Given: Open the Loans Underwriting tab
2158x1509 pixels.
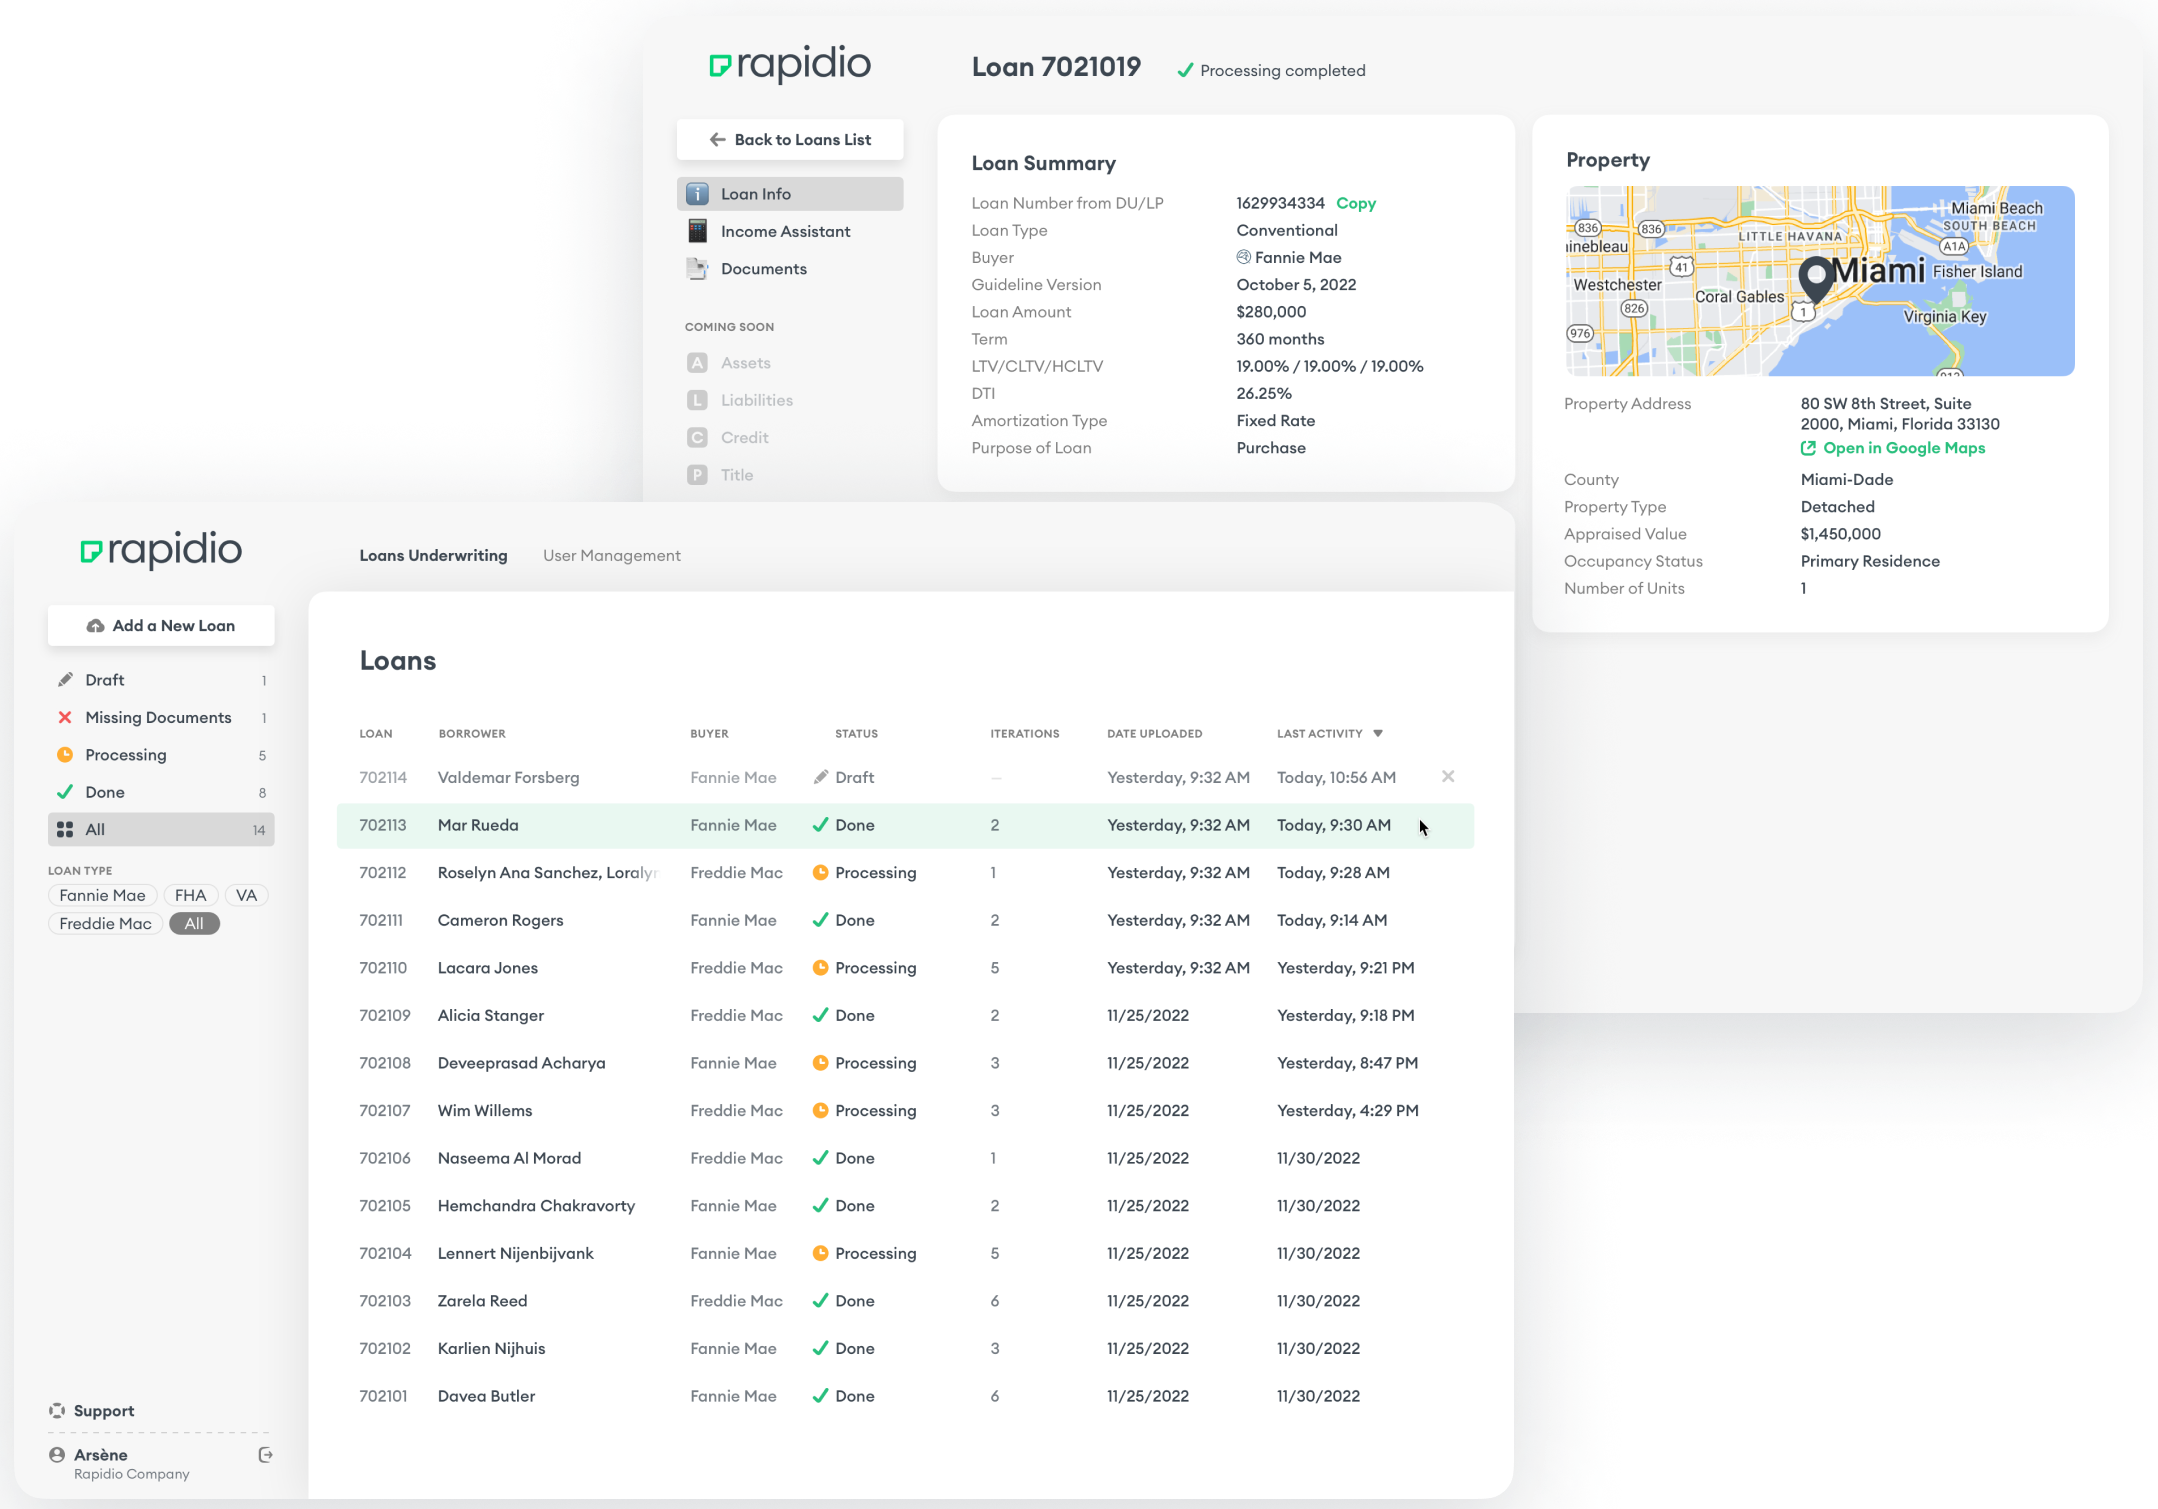Looking at the screenshot, I should pos(433,556).
